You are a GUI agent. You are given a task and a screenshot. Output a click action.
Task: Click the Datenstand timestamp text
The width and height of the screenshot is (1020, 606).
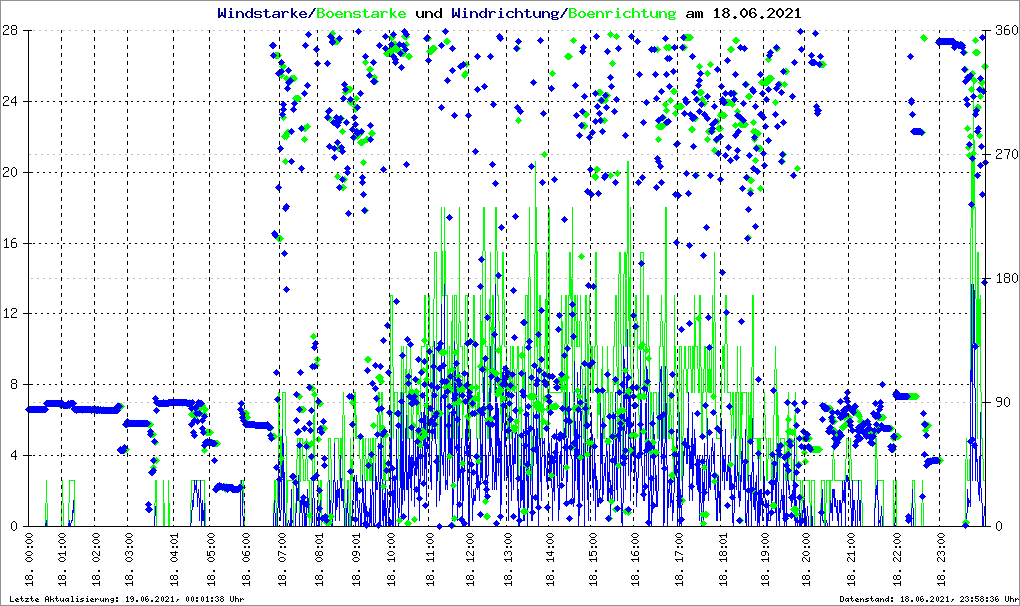(x=926, y=599)
